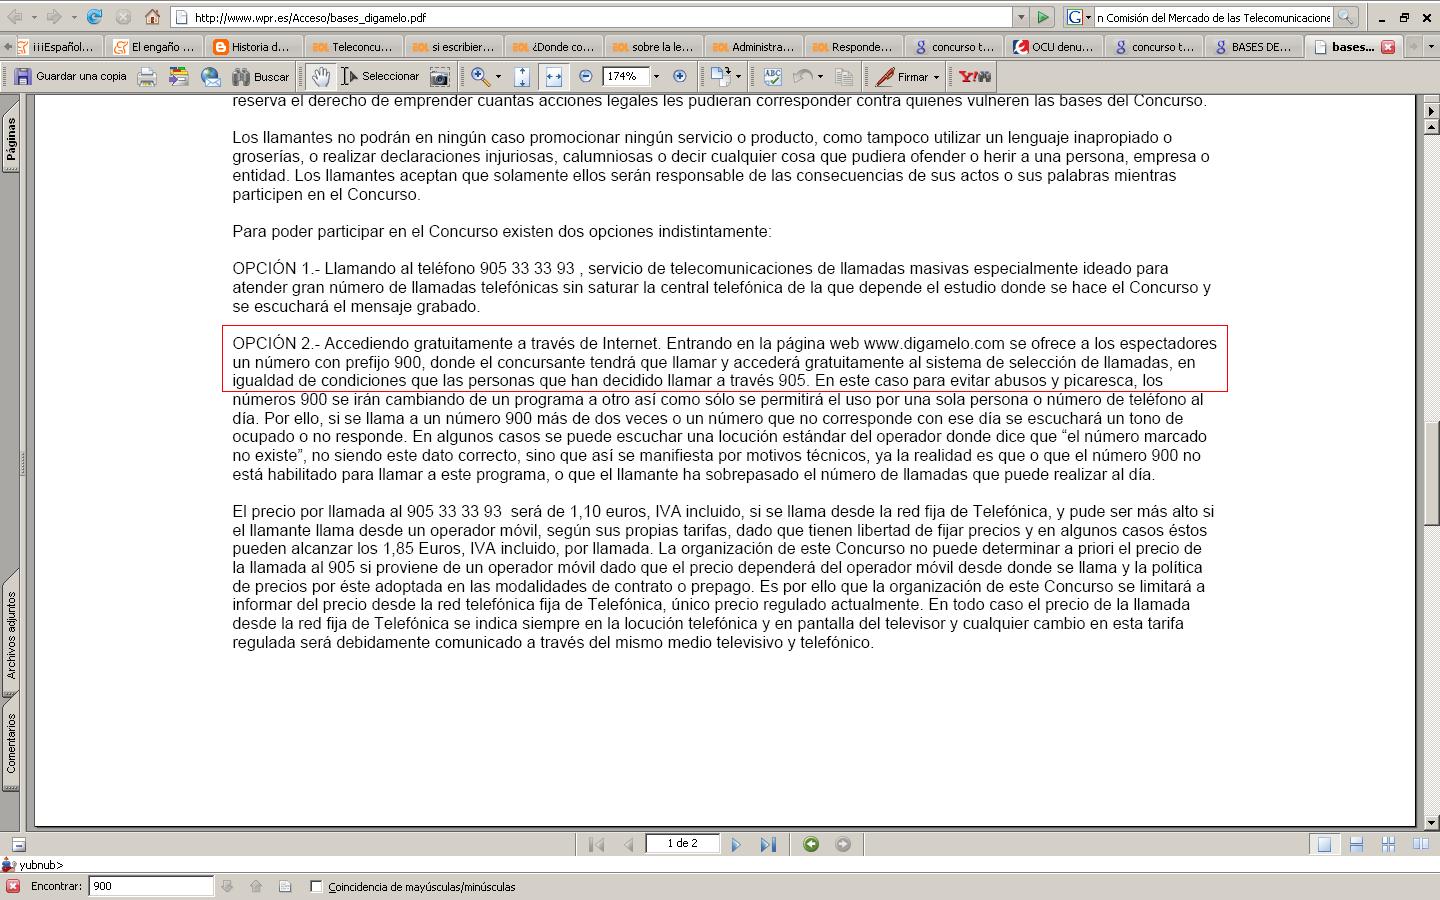Viewport: 1440px width, 900px height.
Task: Click the scroll down arrow at bottom right
Action: 1431,822
